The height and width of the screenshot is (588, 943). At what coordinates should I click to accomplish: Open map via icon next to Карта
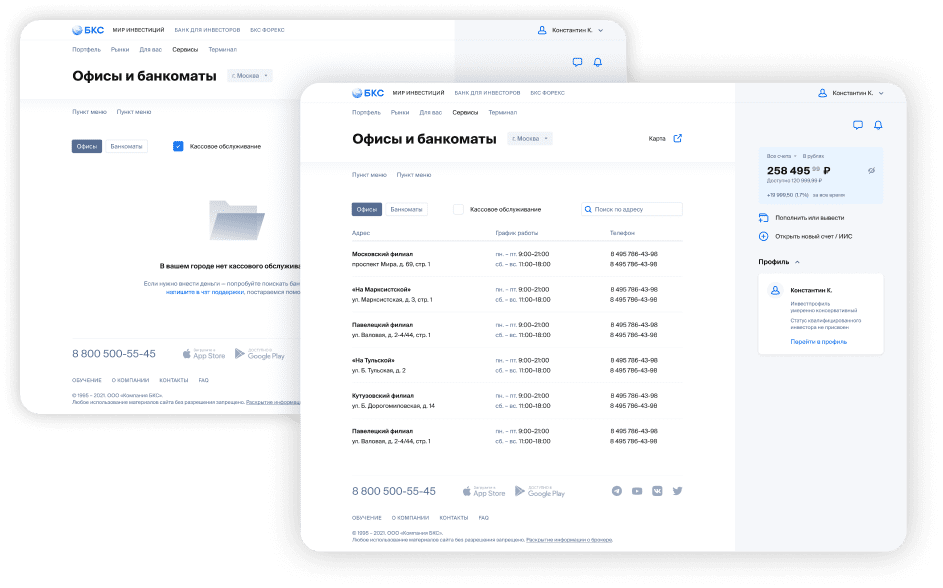pos(677,139)
